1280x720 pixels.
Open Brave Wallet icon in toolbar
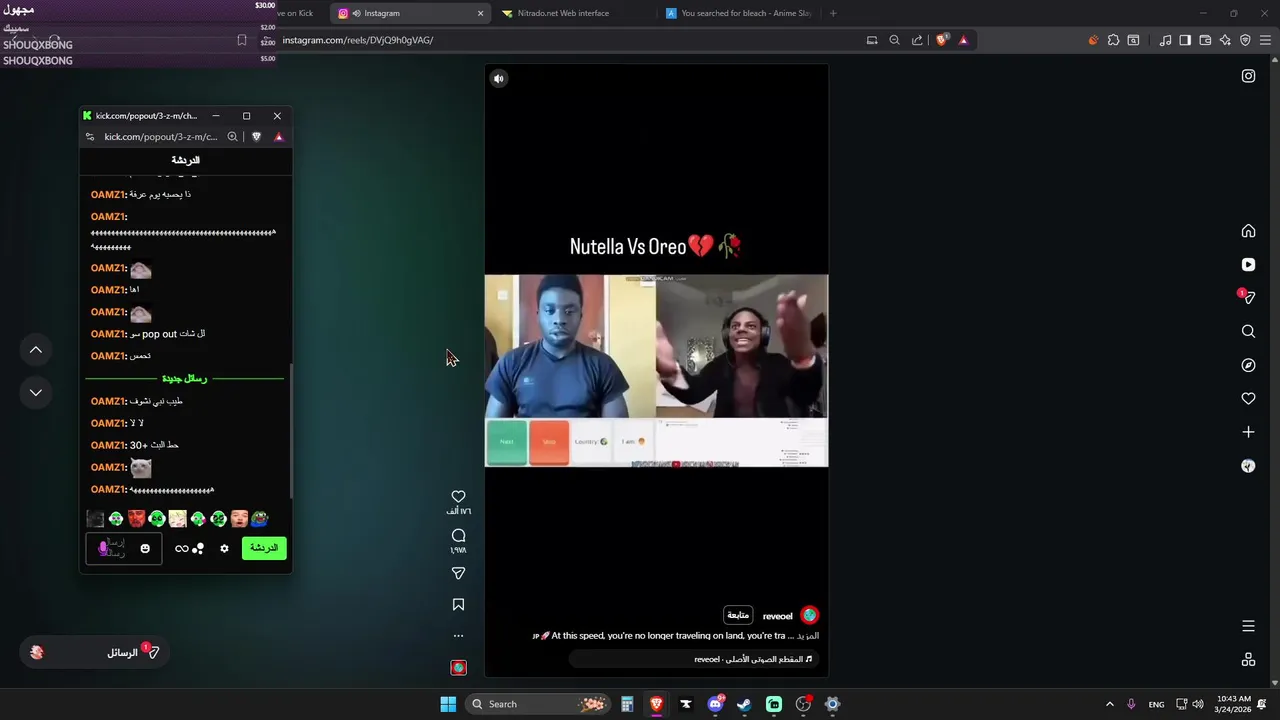coord(1205,40)
